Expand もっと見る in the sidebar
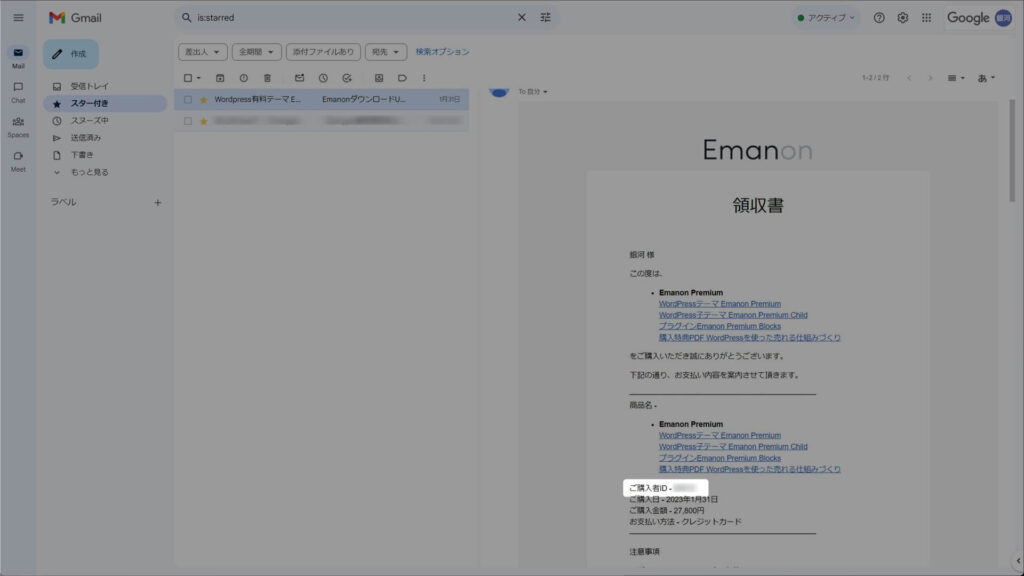The height and width of the screenshot is (576, 1024). pos(88,172)
